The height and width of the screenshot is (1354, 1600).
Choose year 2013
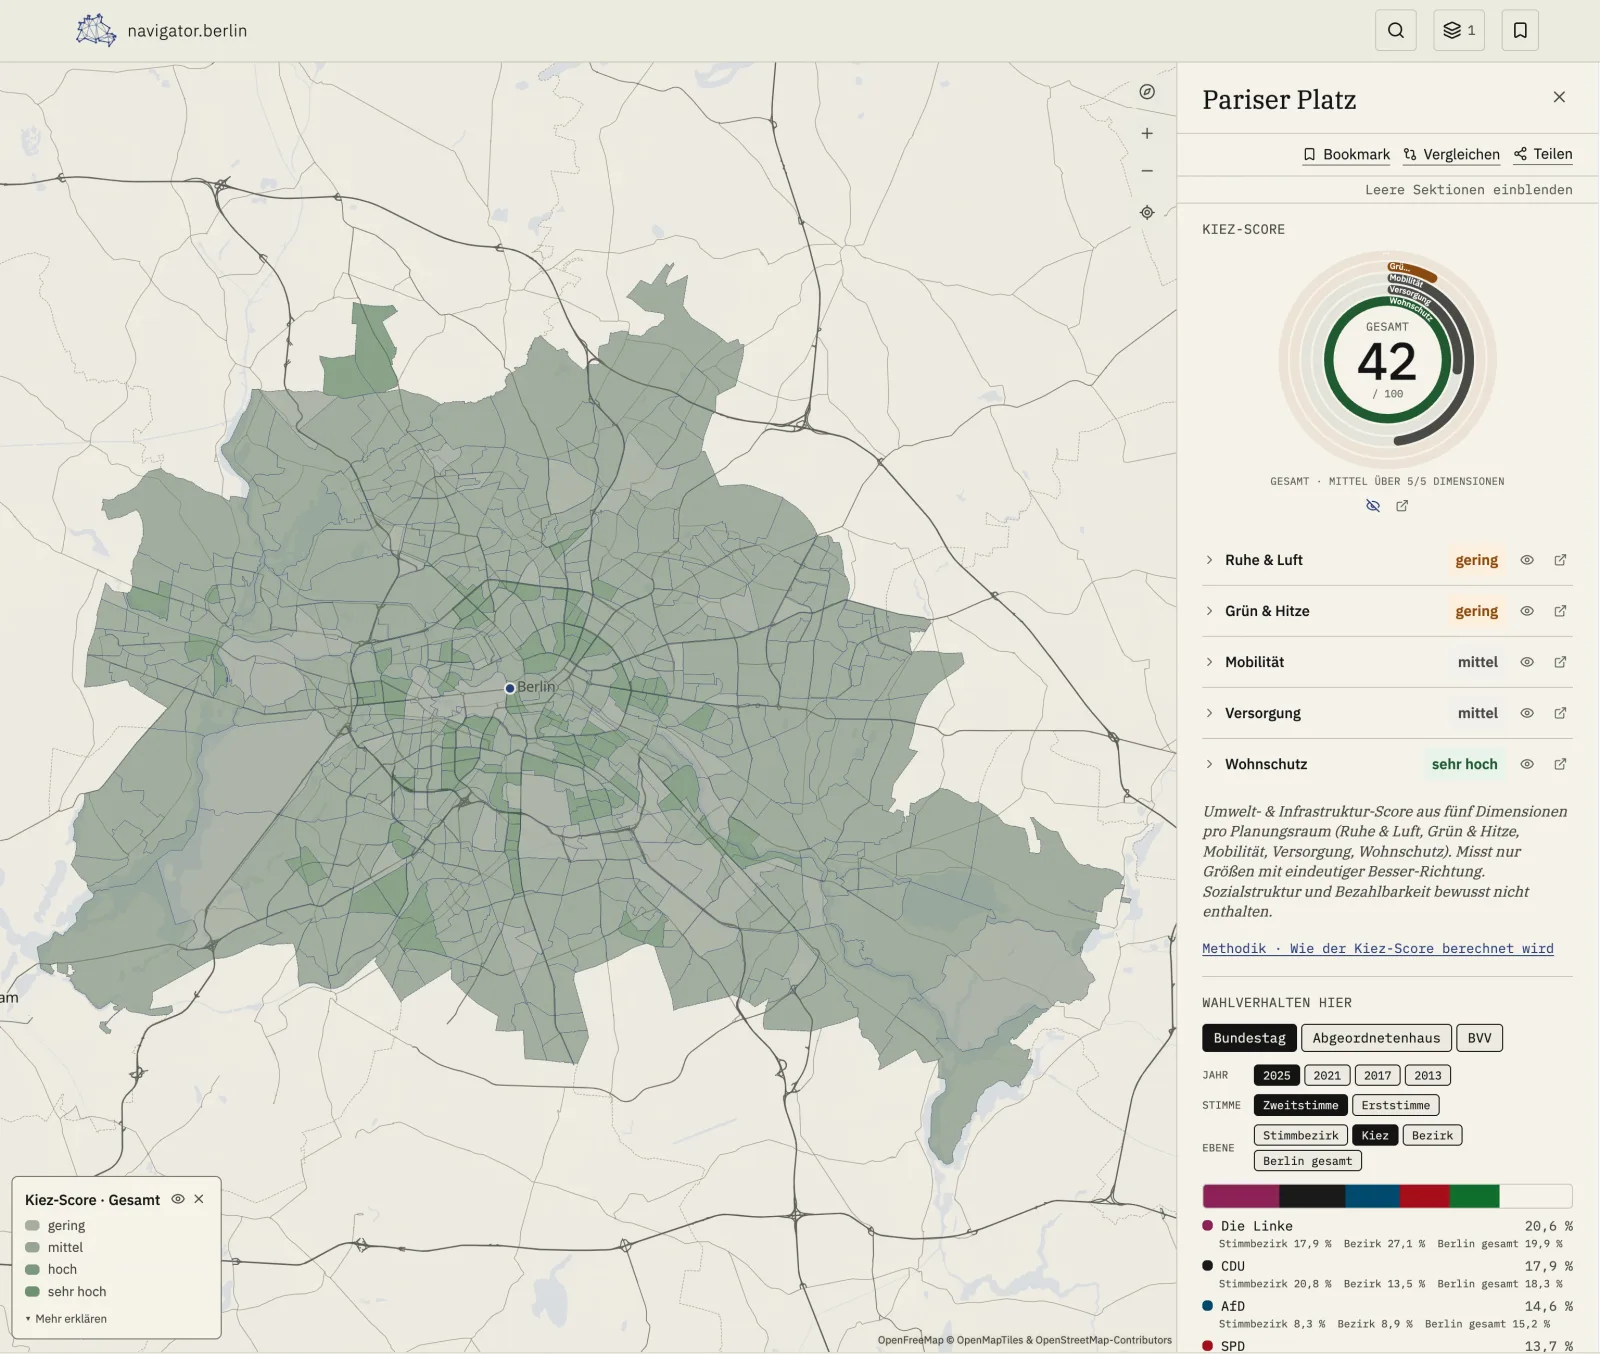coord(1428,1075)
